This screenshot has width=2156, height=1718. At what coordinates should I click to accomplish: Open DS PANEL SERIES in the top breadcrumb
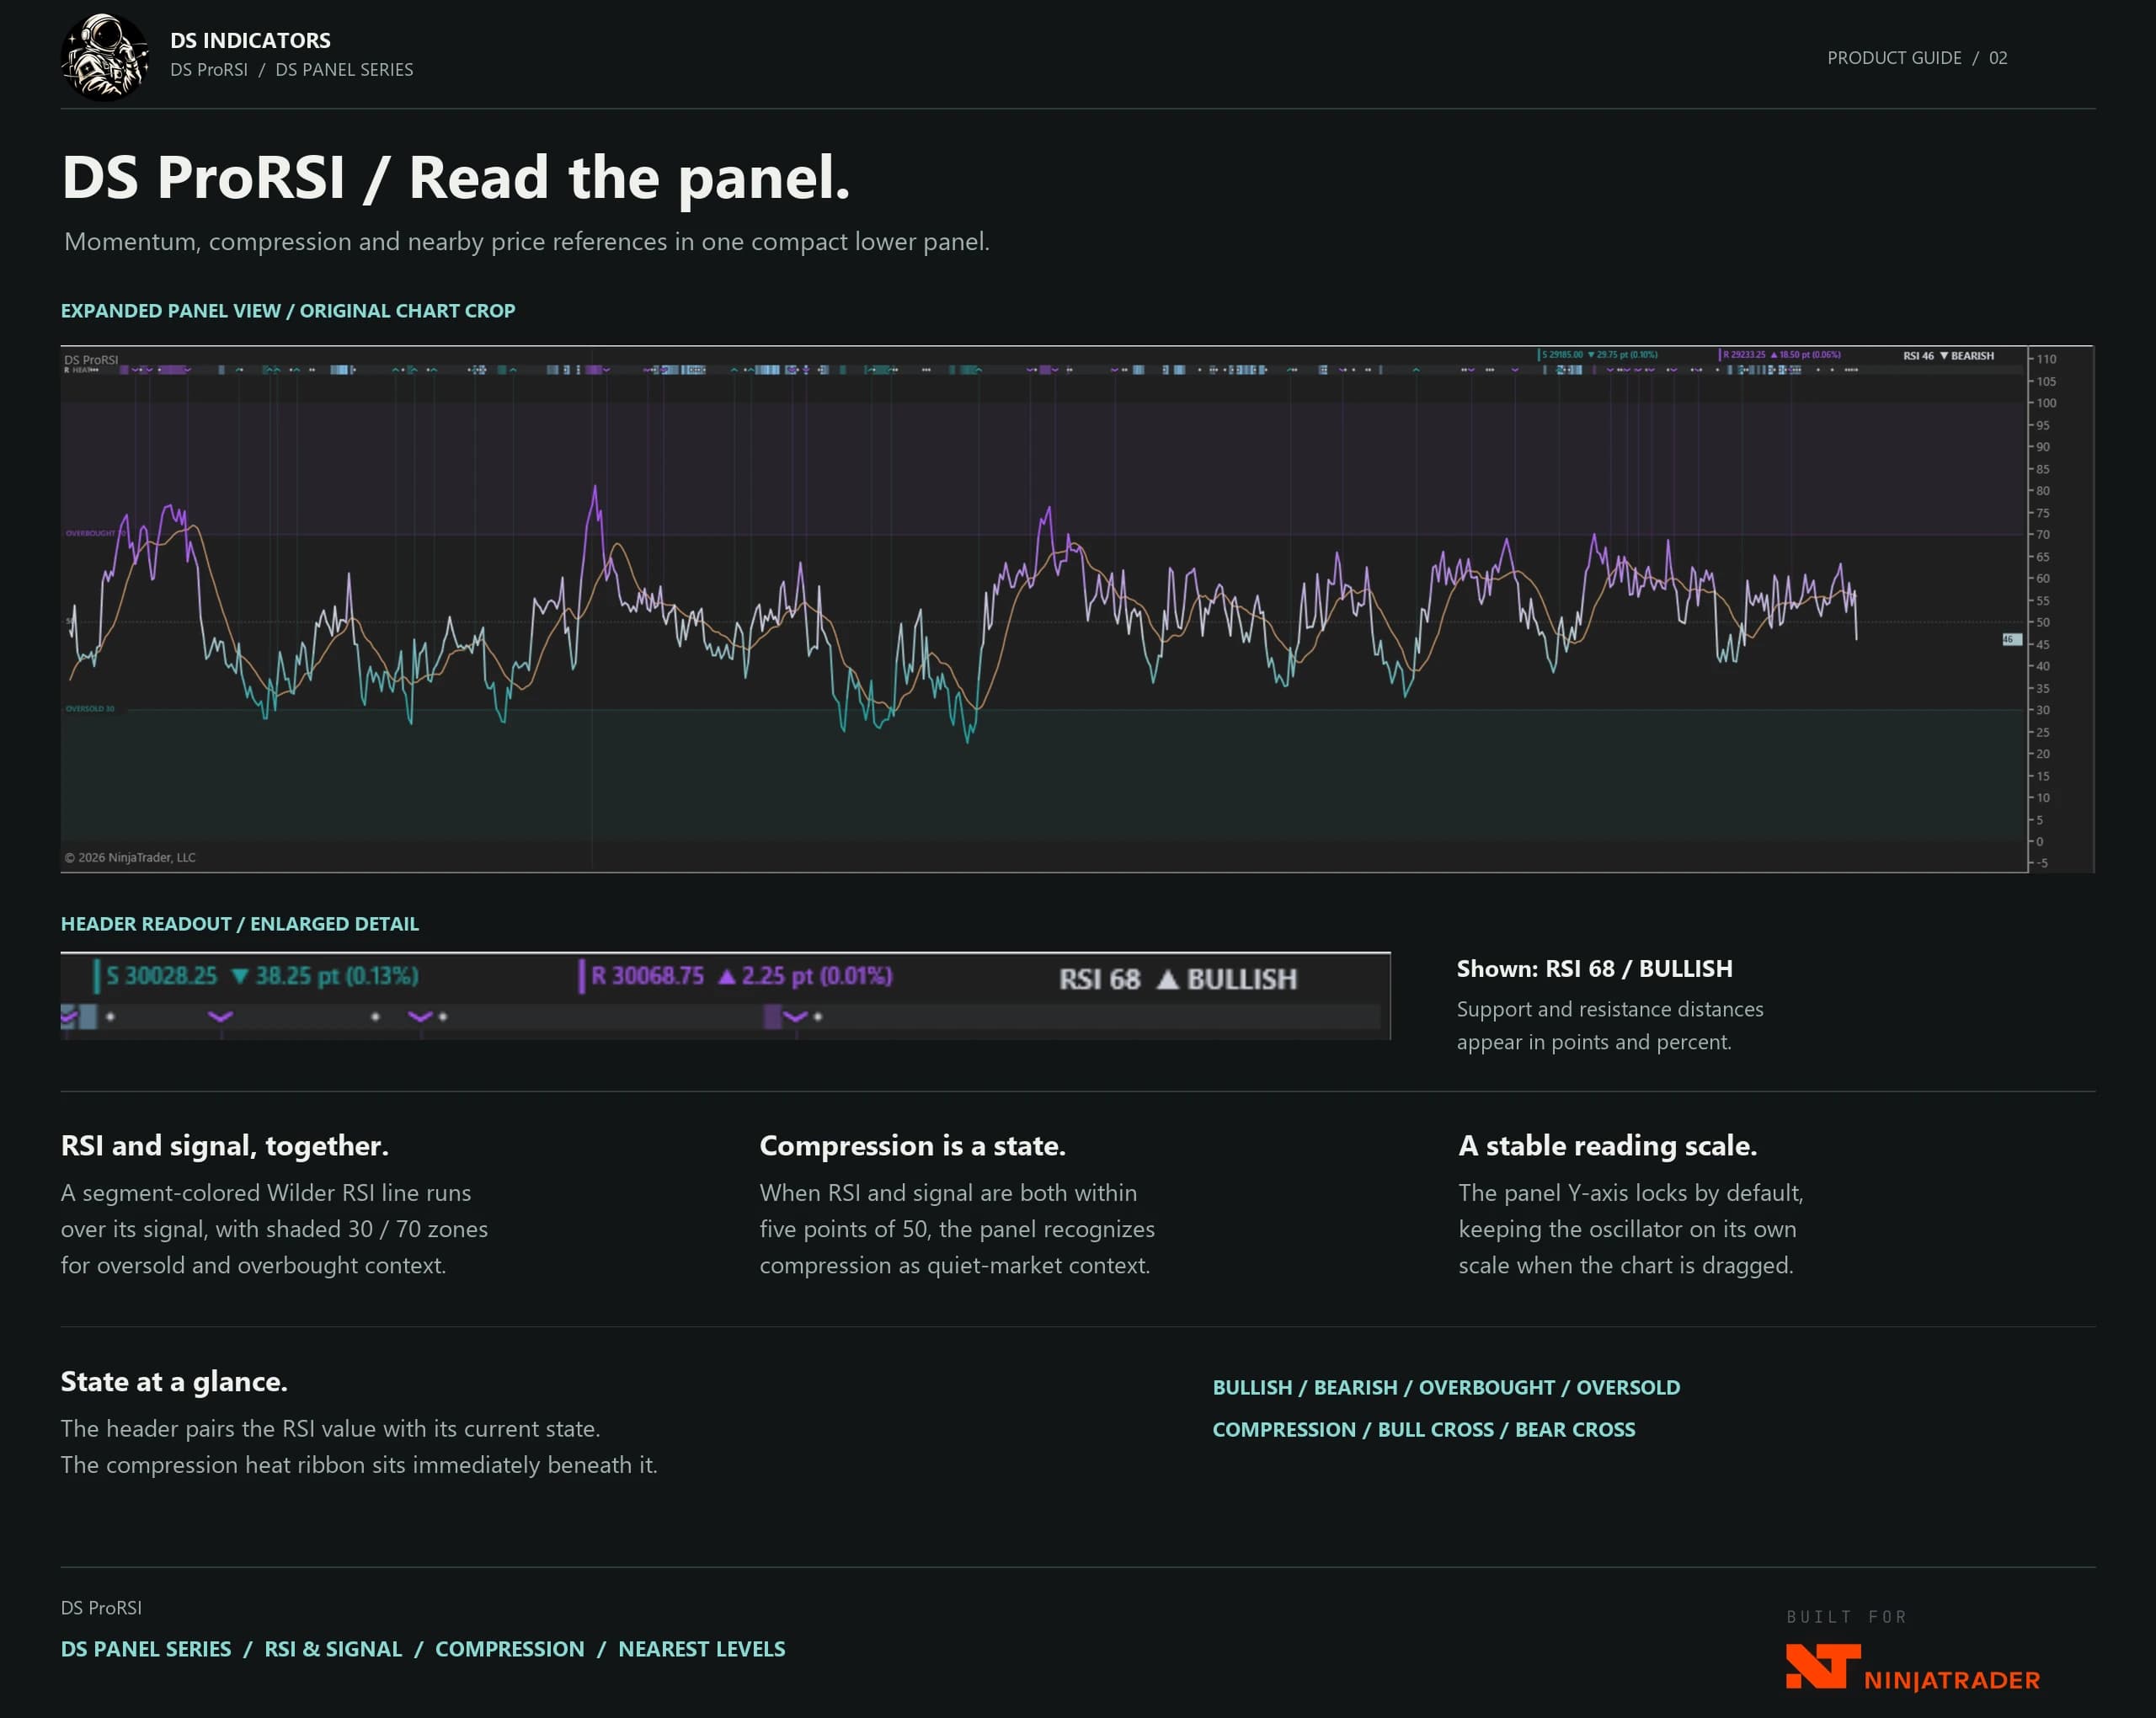pyautogui.click(x=344, y=70)
